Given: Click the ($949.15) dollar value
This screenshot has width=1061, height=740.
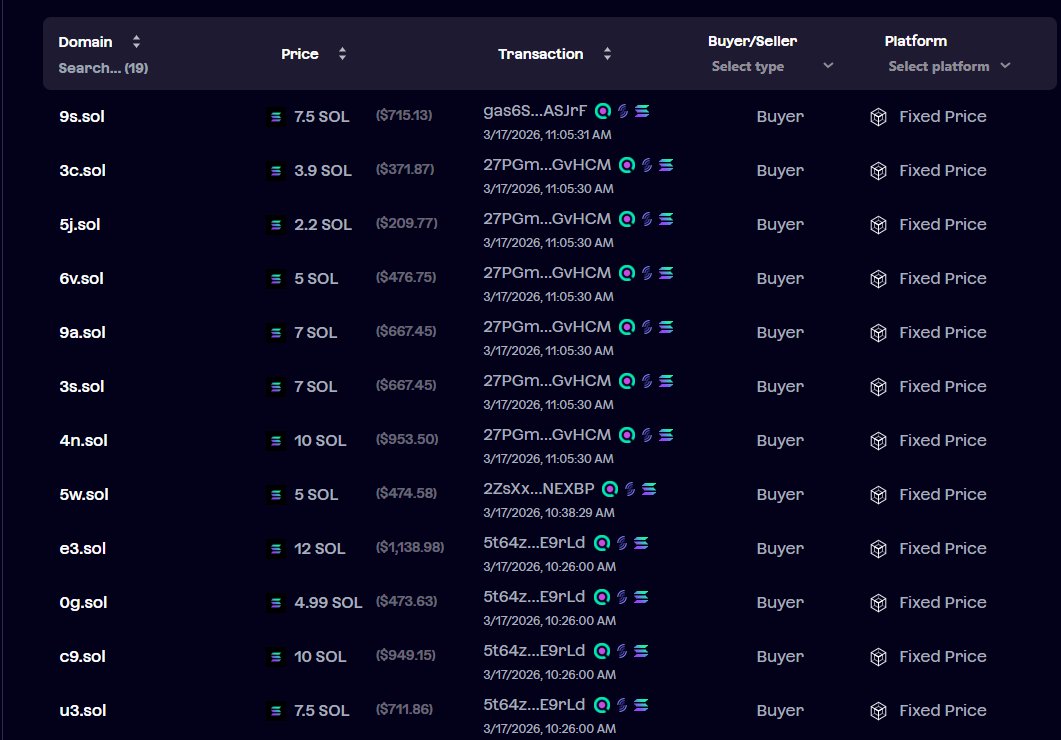Looking at the screenshot, I should point(405,655).
